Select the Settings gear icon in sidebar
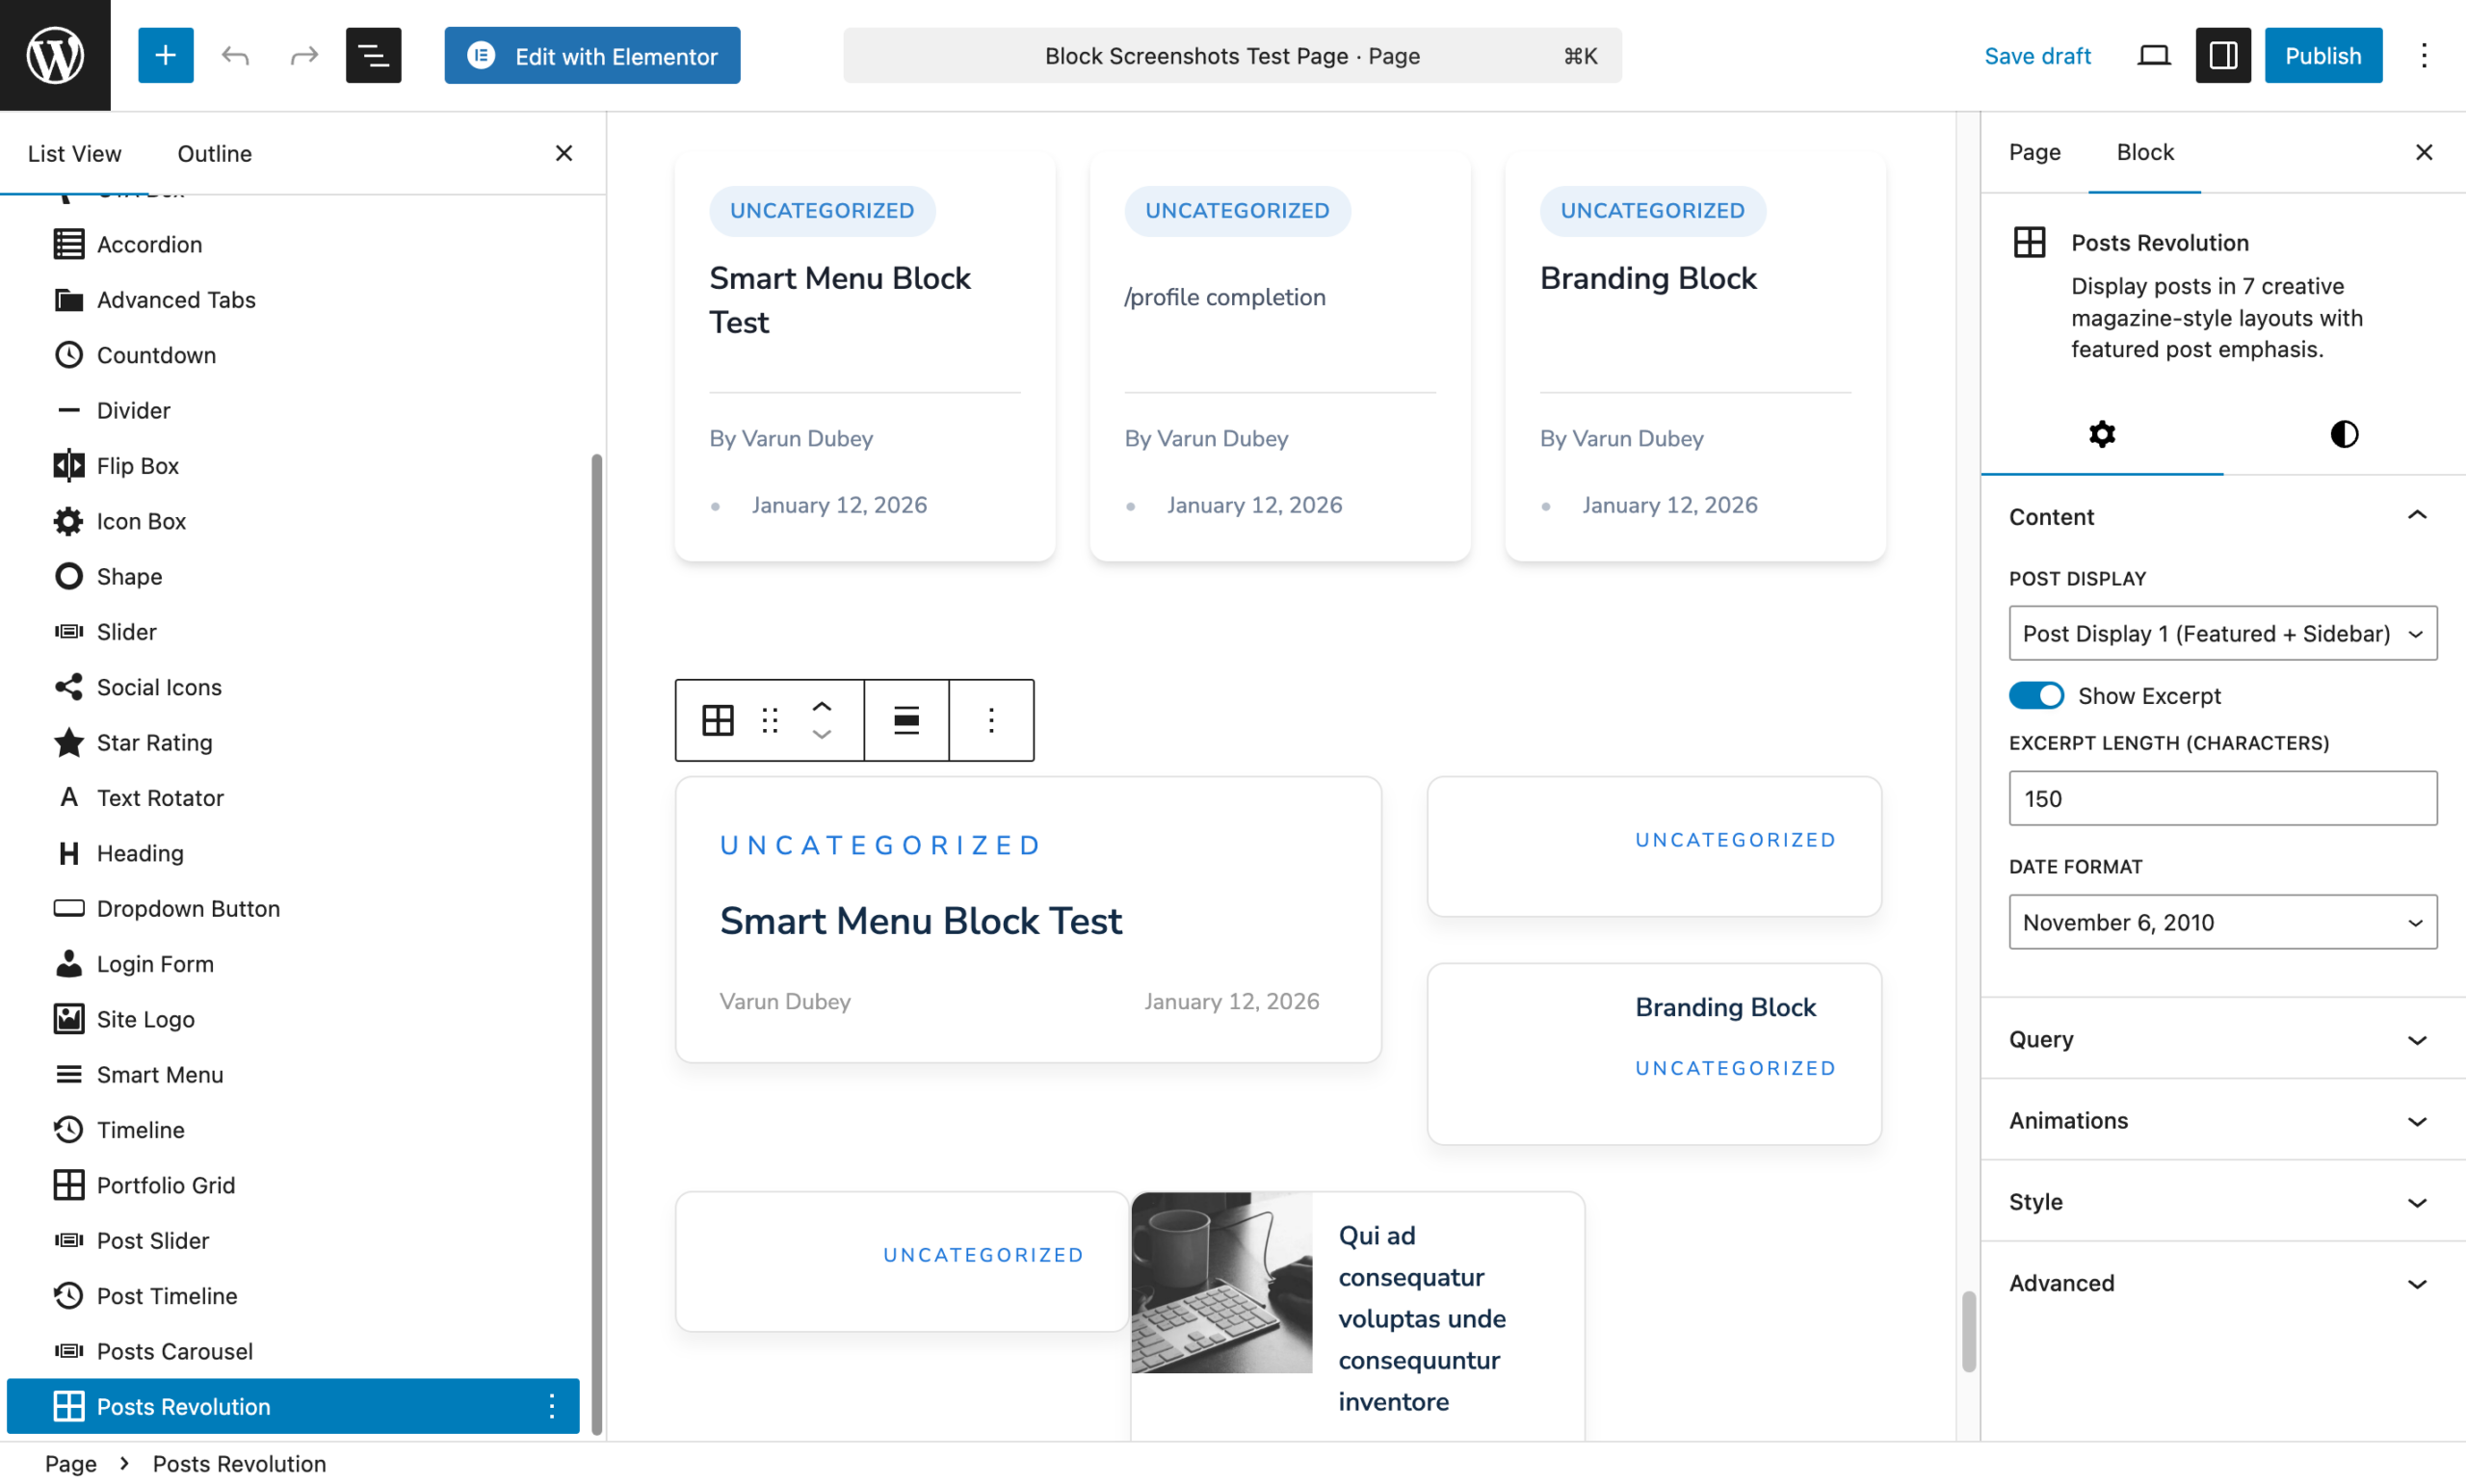2466x1484 pixels. point(2100,434)
